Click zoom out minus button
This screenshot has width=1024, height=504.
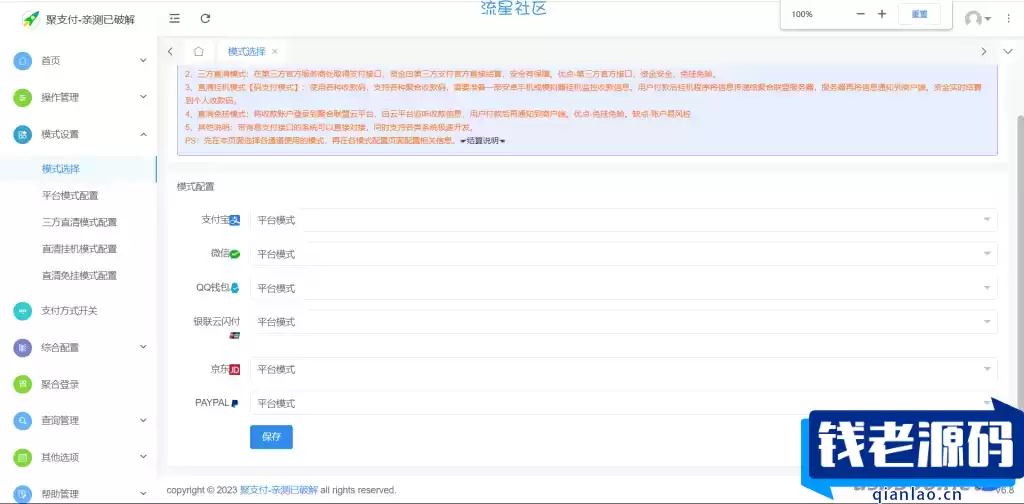pos(861,14)
